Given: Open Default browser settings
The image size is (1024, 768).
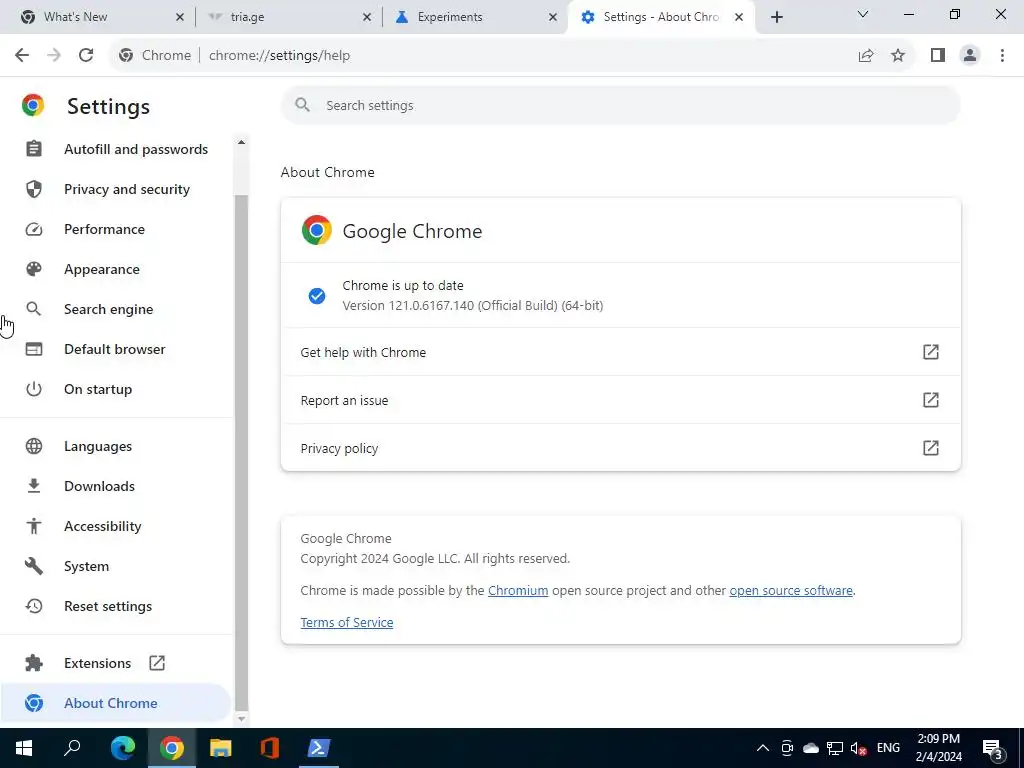Looking at the screenshot, I should pyautogui.click(x=116, y=349).
